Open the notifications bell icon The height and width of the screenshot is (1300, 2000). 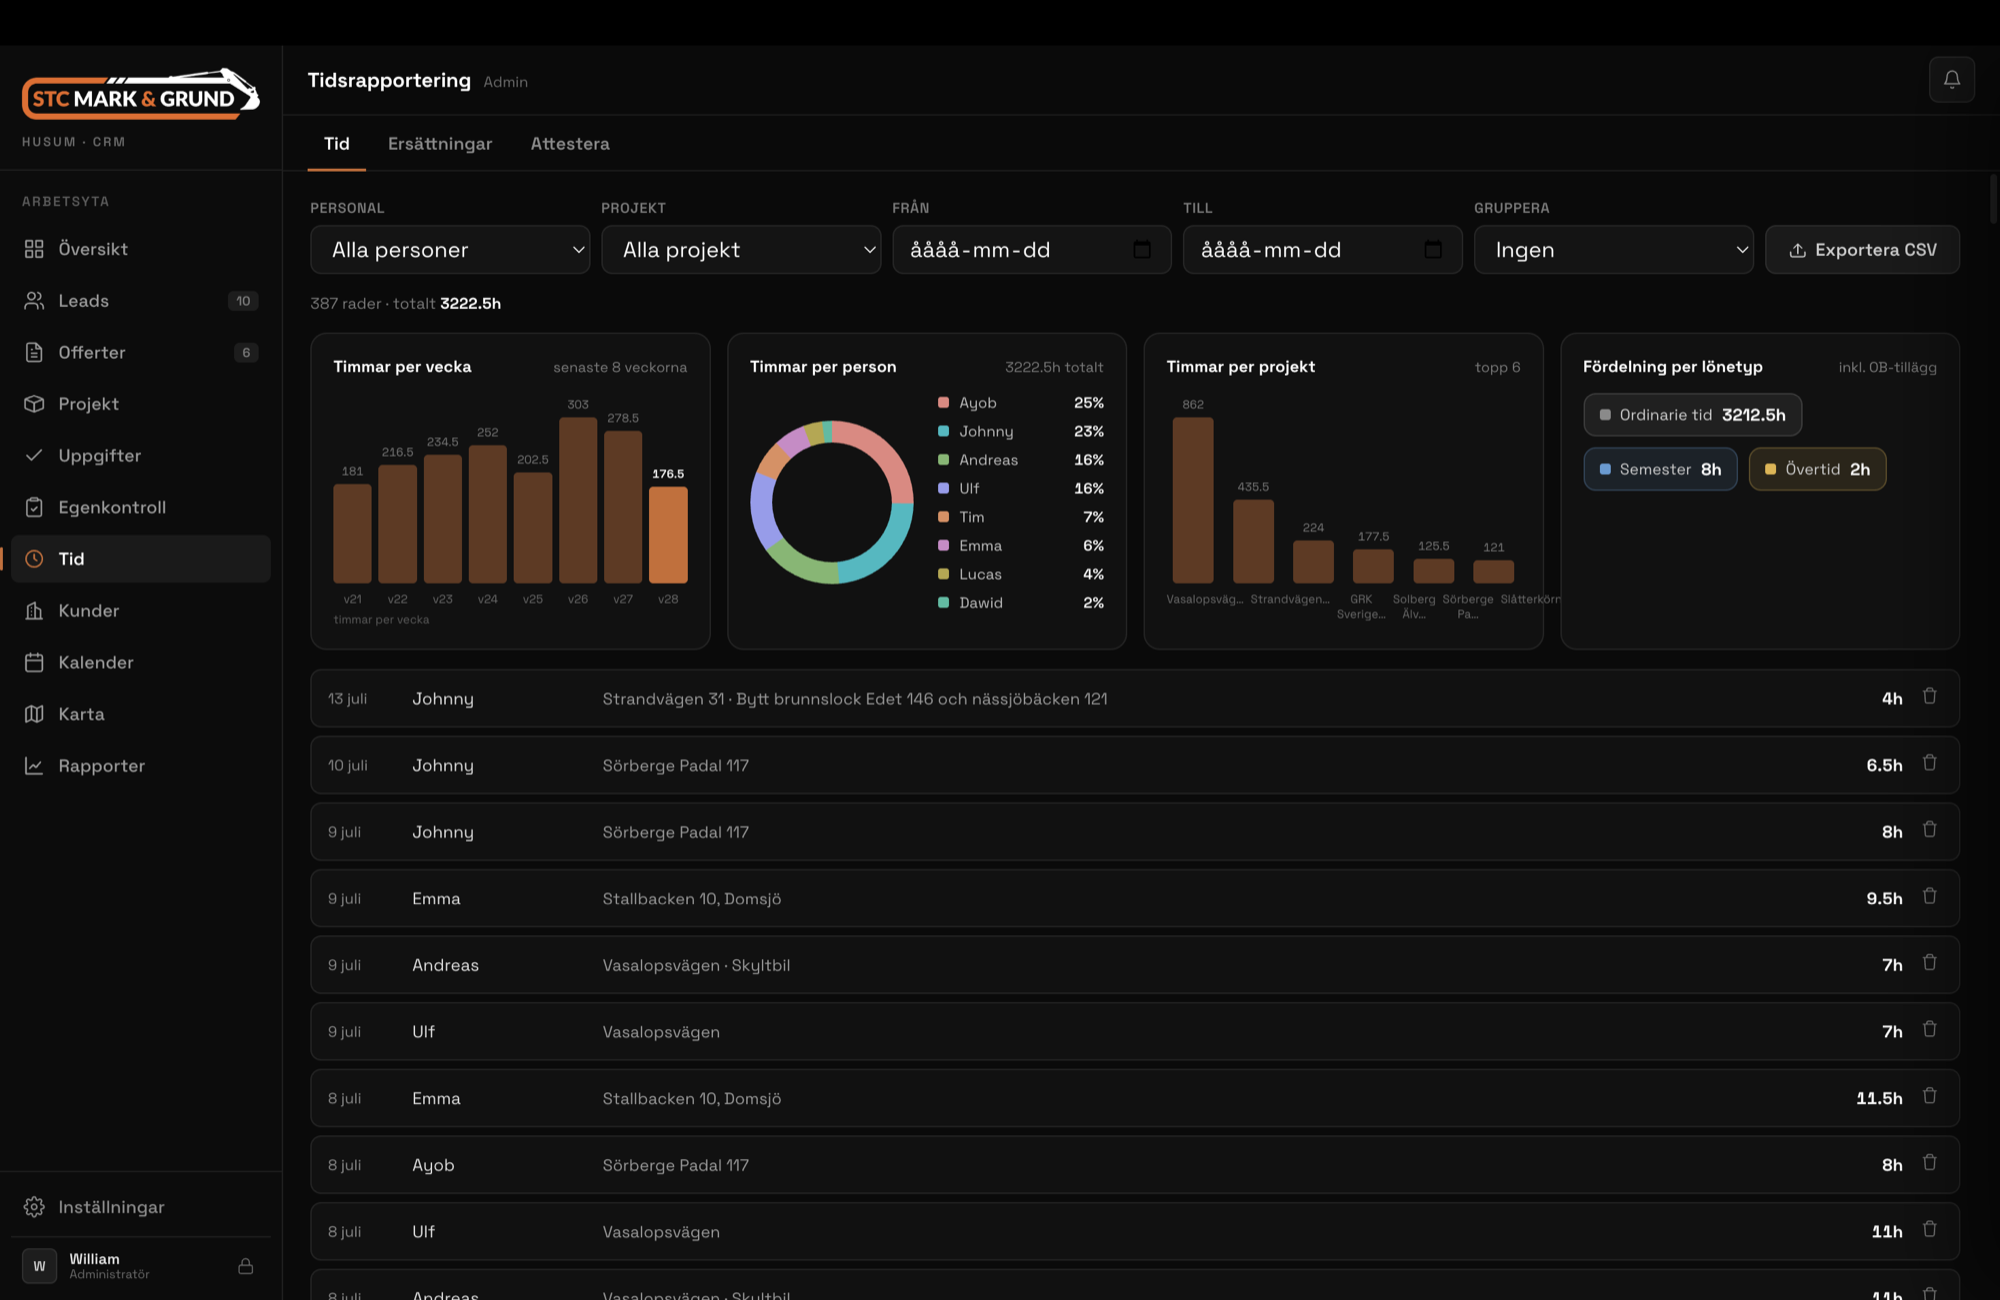(1951, 80)
